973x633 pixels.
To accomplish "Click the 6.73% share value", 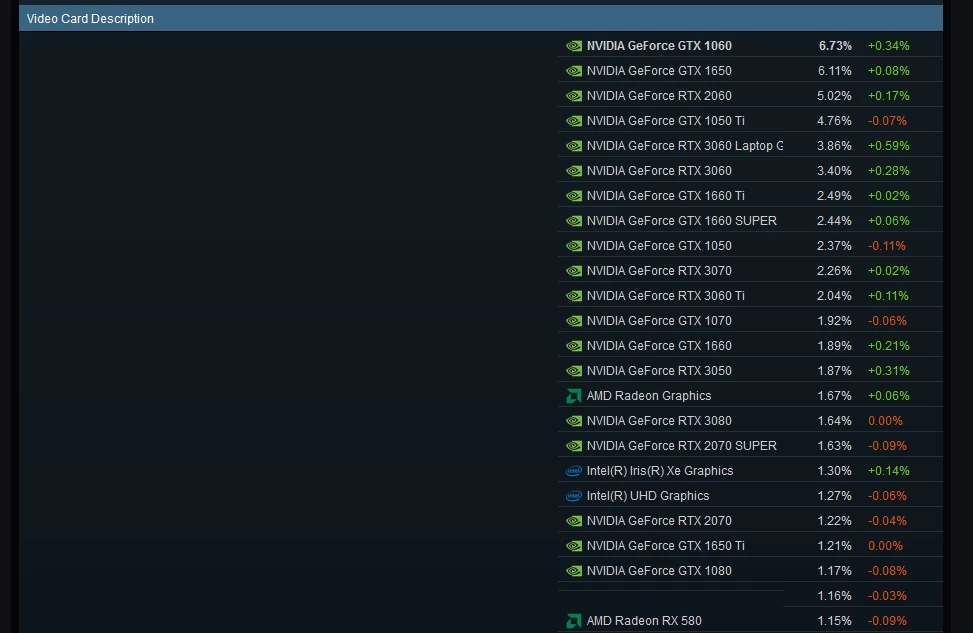I will (x=835, y=46).
